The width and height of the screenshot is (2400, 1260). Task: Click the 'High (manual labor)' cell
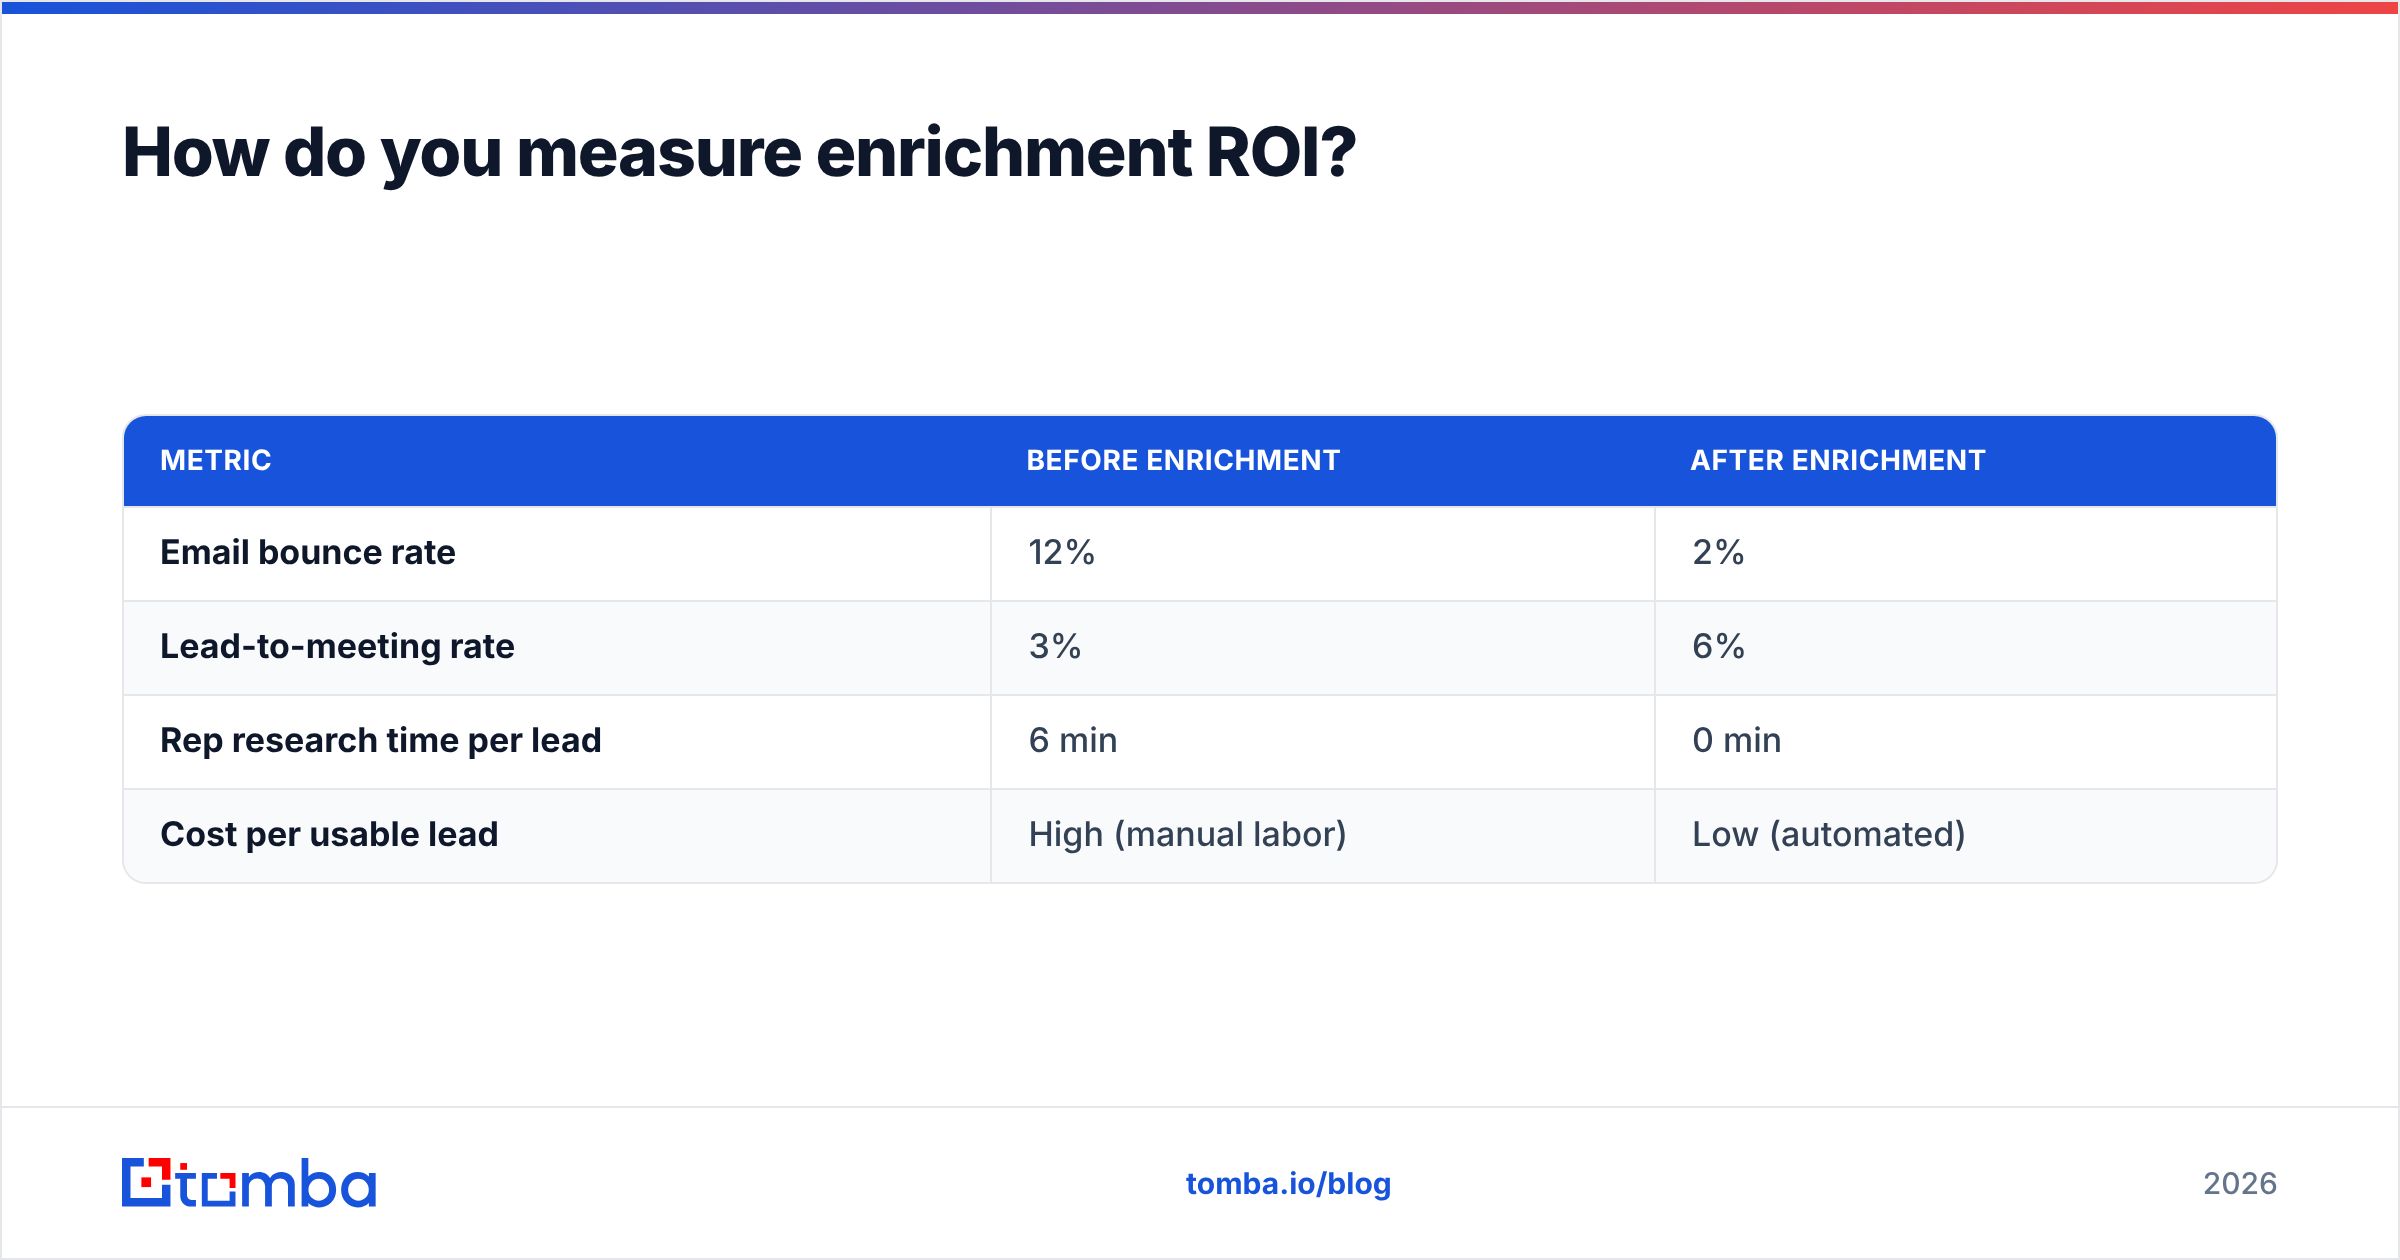(1323, 835)
